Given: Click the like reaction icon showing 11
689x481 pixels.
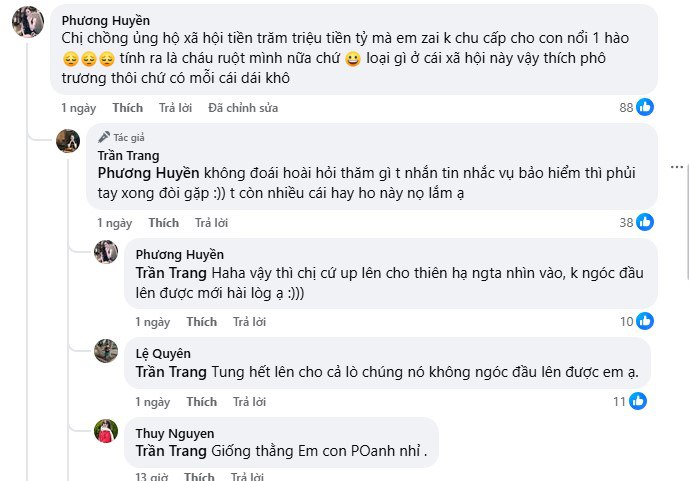Looking at the screenshot, I should pos(637,401).
